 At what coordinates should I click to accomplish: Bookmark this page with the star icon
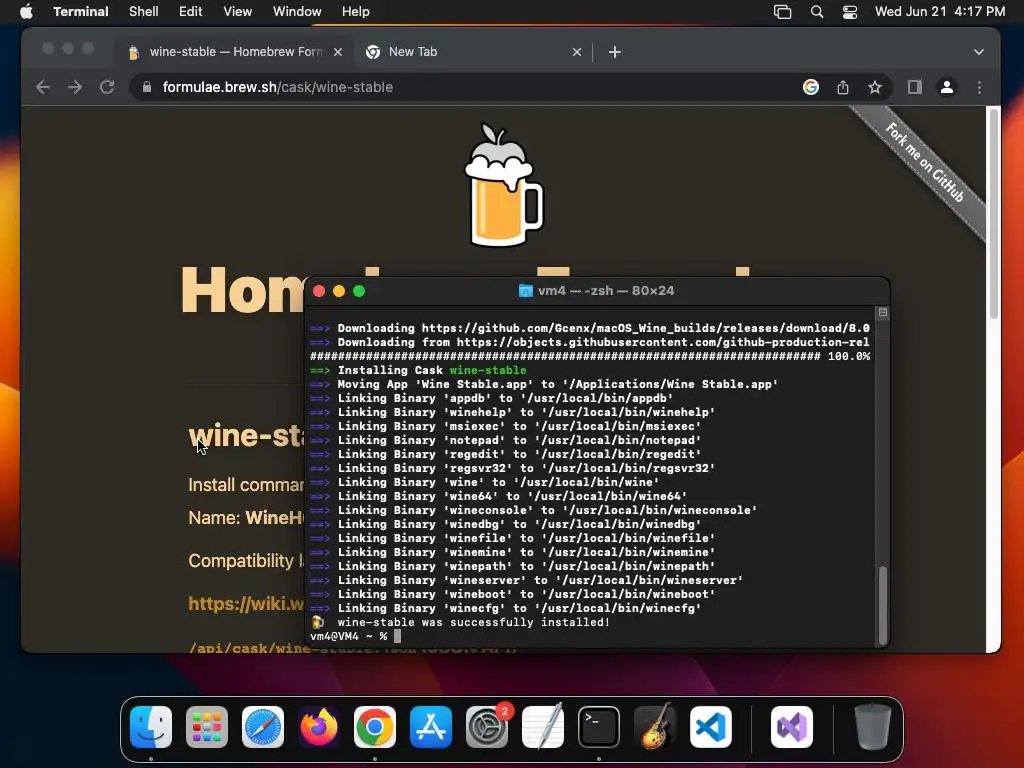pyautogui.click(x=875, y=87)
